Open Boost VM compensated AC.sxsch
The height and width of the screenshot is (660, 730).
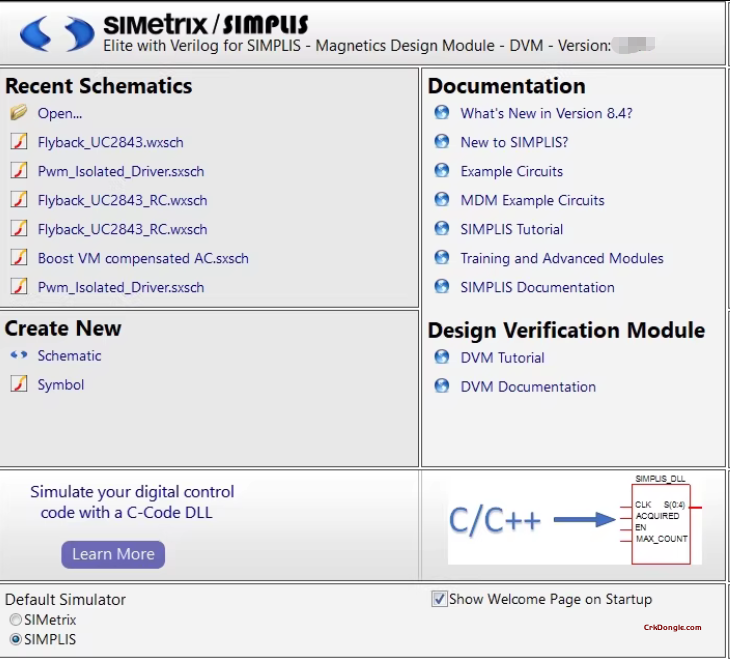143,258
